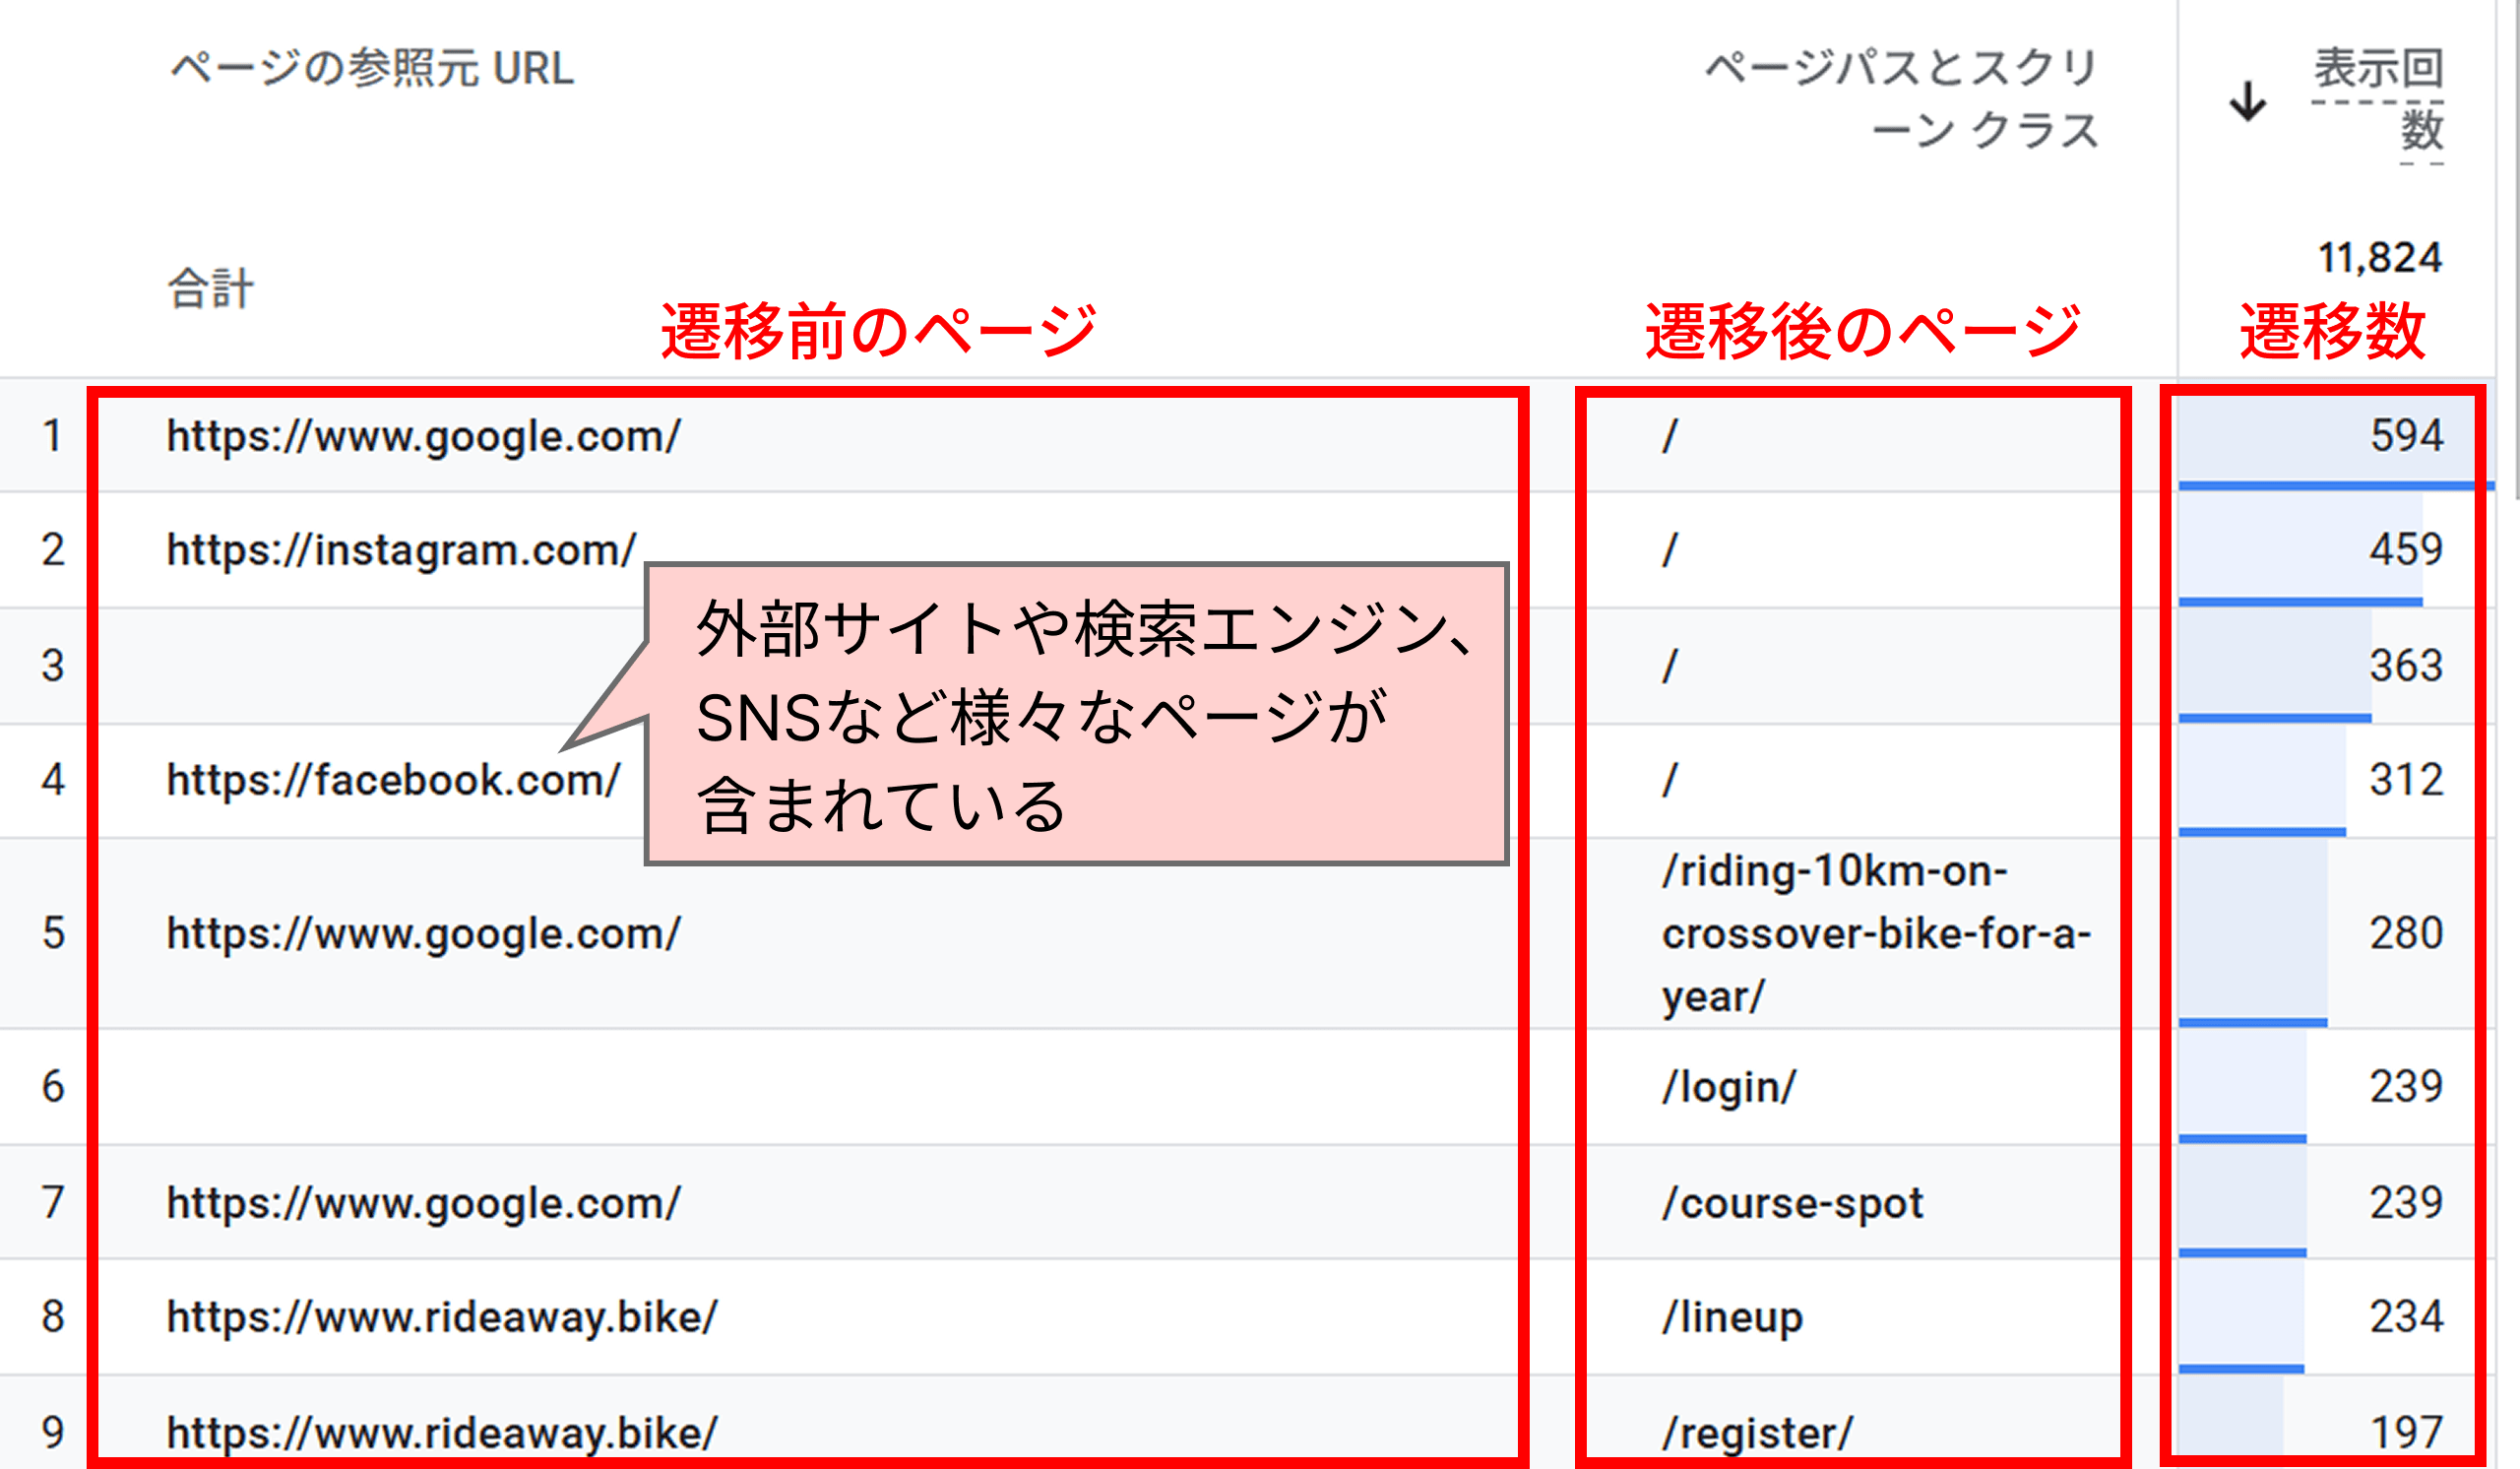Select row 7 https://www.google.com/ referrer
This screenshot has height=1469, width=2520.
[424, 1203]
